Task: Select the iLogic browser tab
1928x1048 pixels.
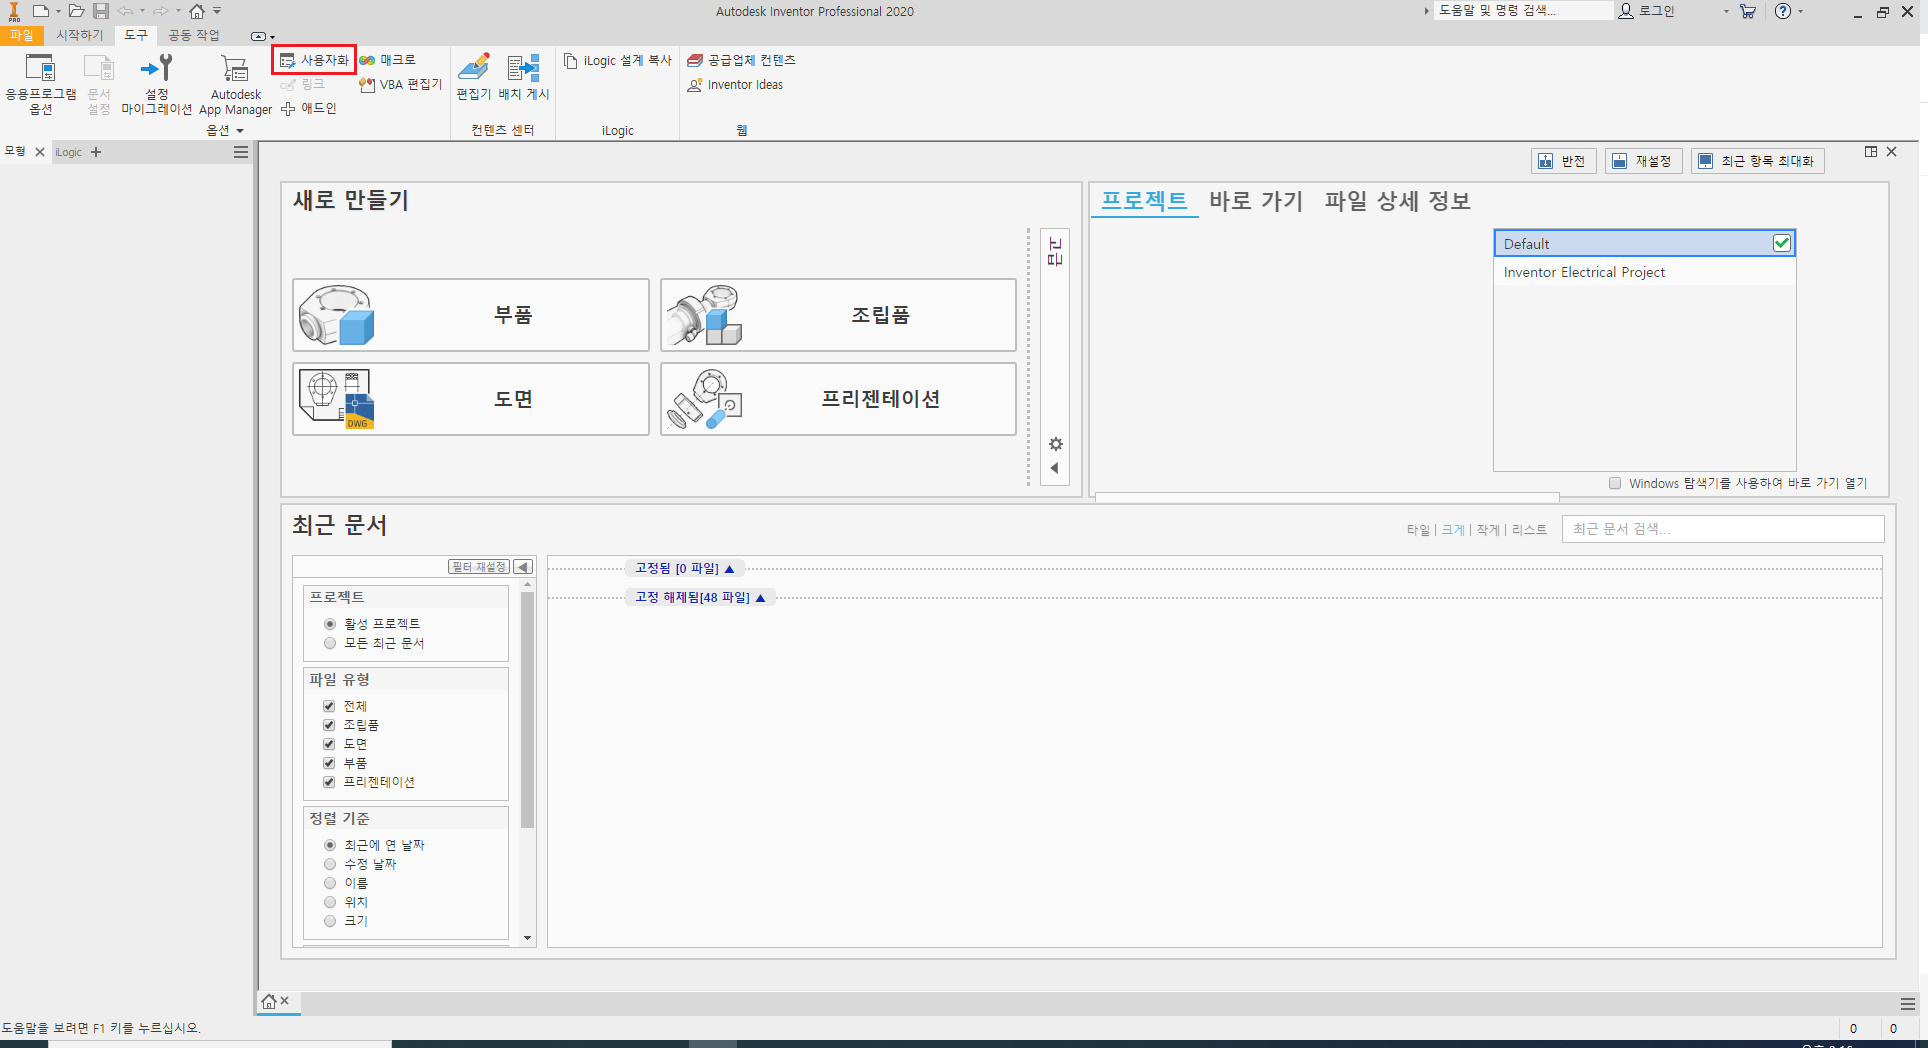Action: (x=69, y=152)
